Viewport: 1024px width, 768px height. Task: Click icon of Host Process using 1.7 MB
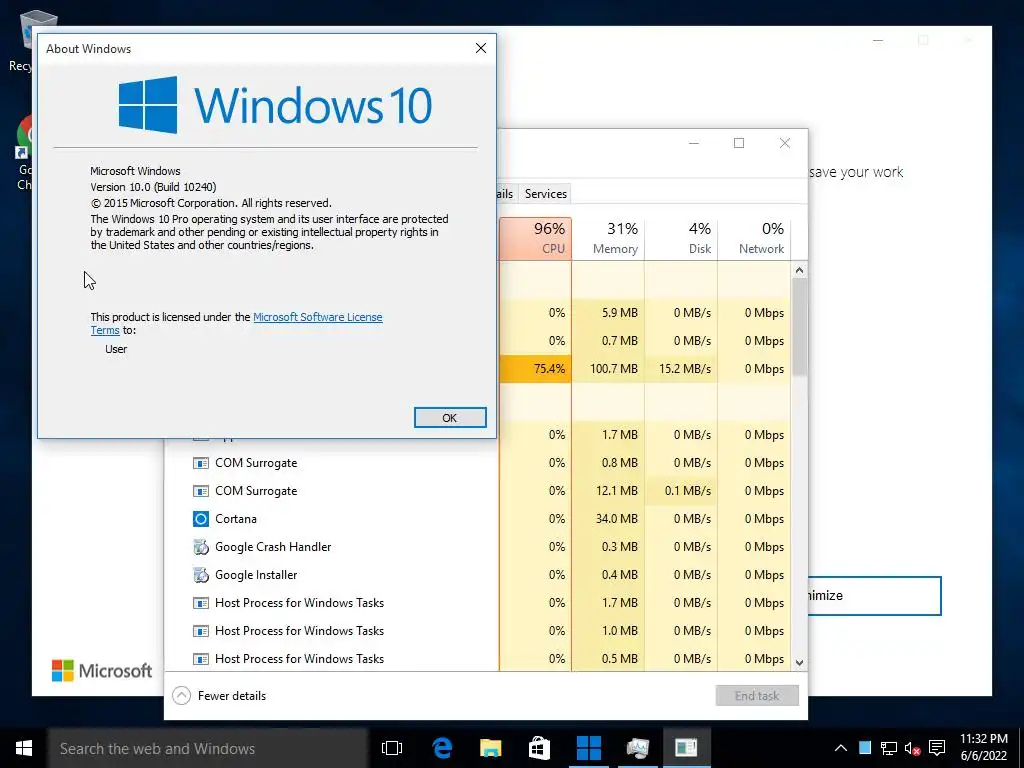coord(201,603)
